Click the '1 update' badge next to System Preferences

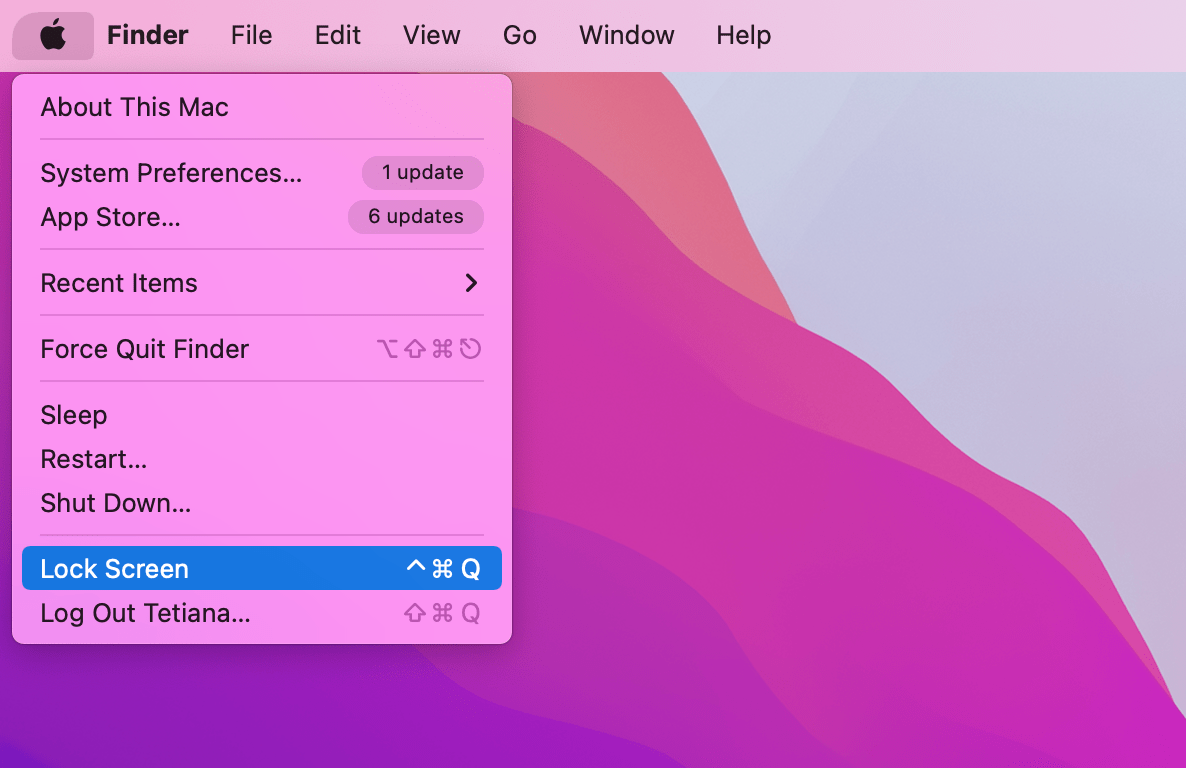422,172
